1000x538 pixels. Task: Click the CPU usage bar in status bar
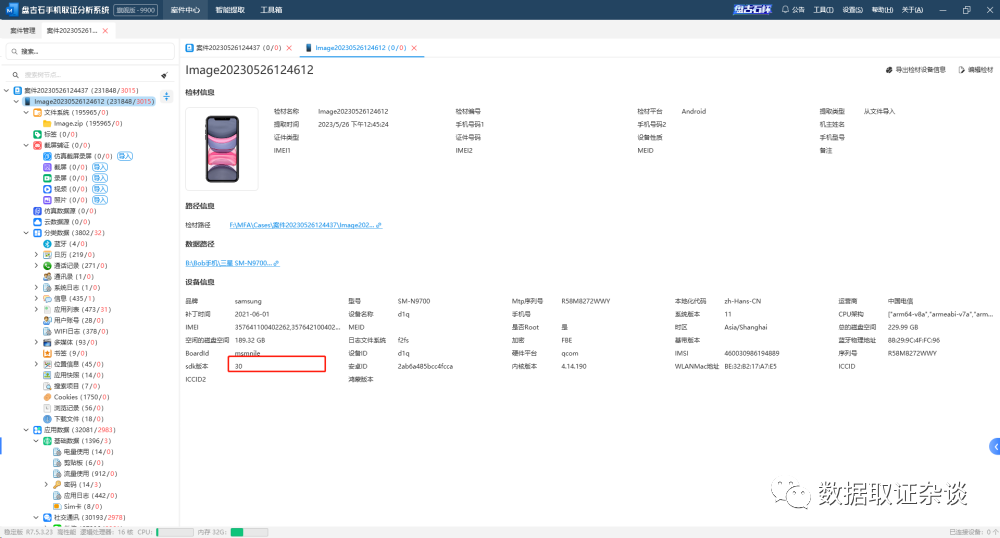175,532
